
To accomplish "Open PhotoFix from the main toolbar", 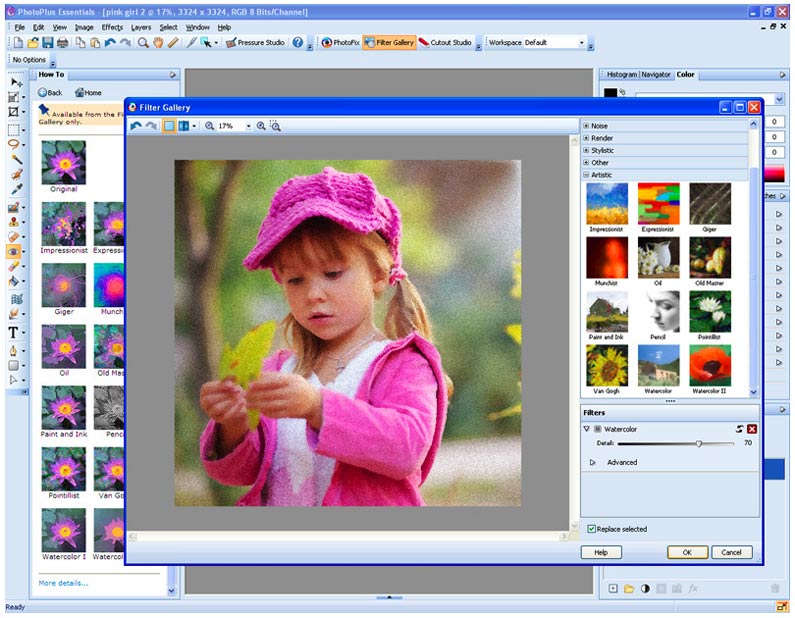I will [x=340, y=43].
